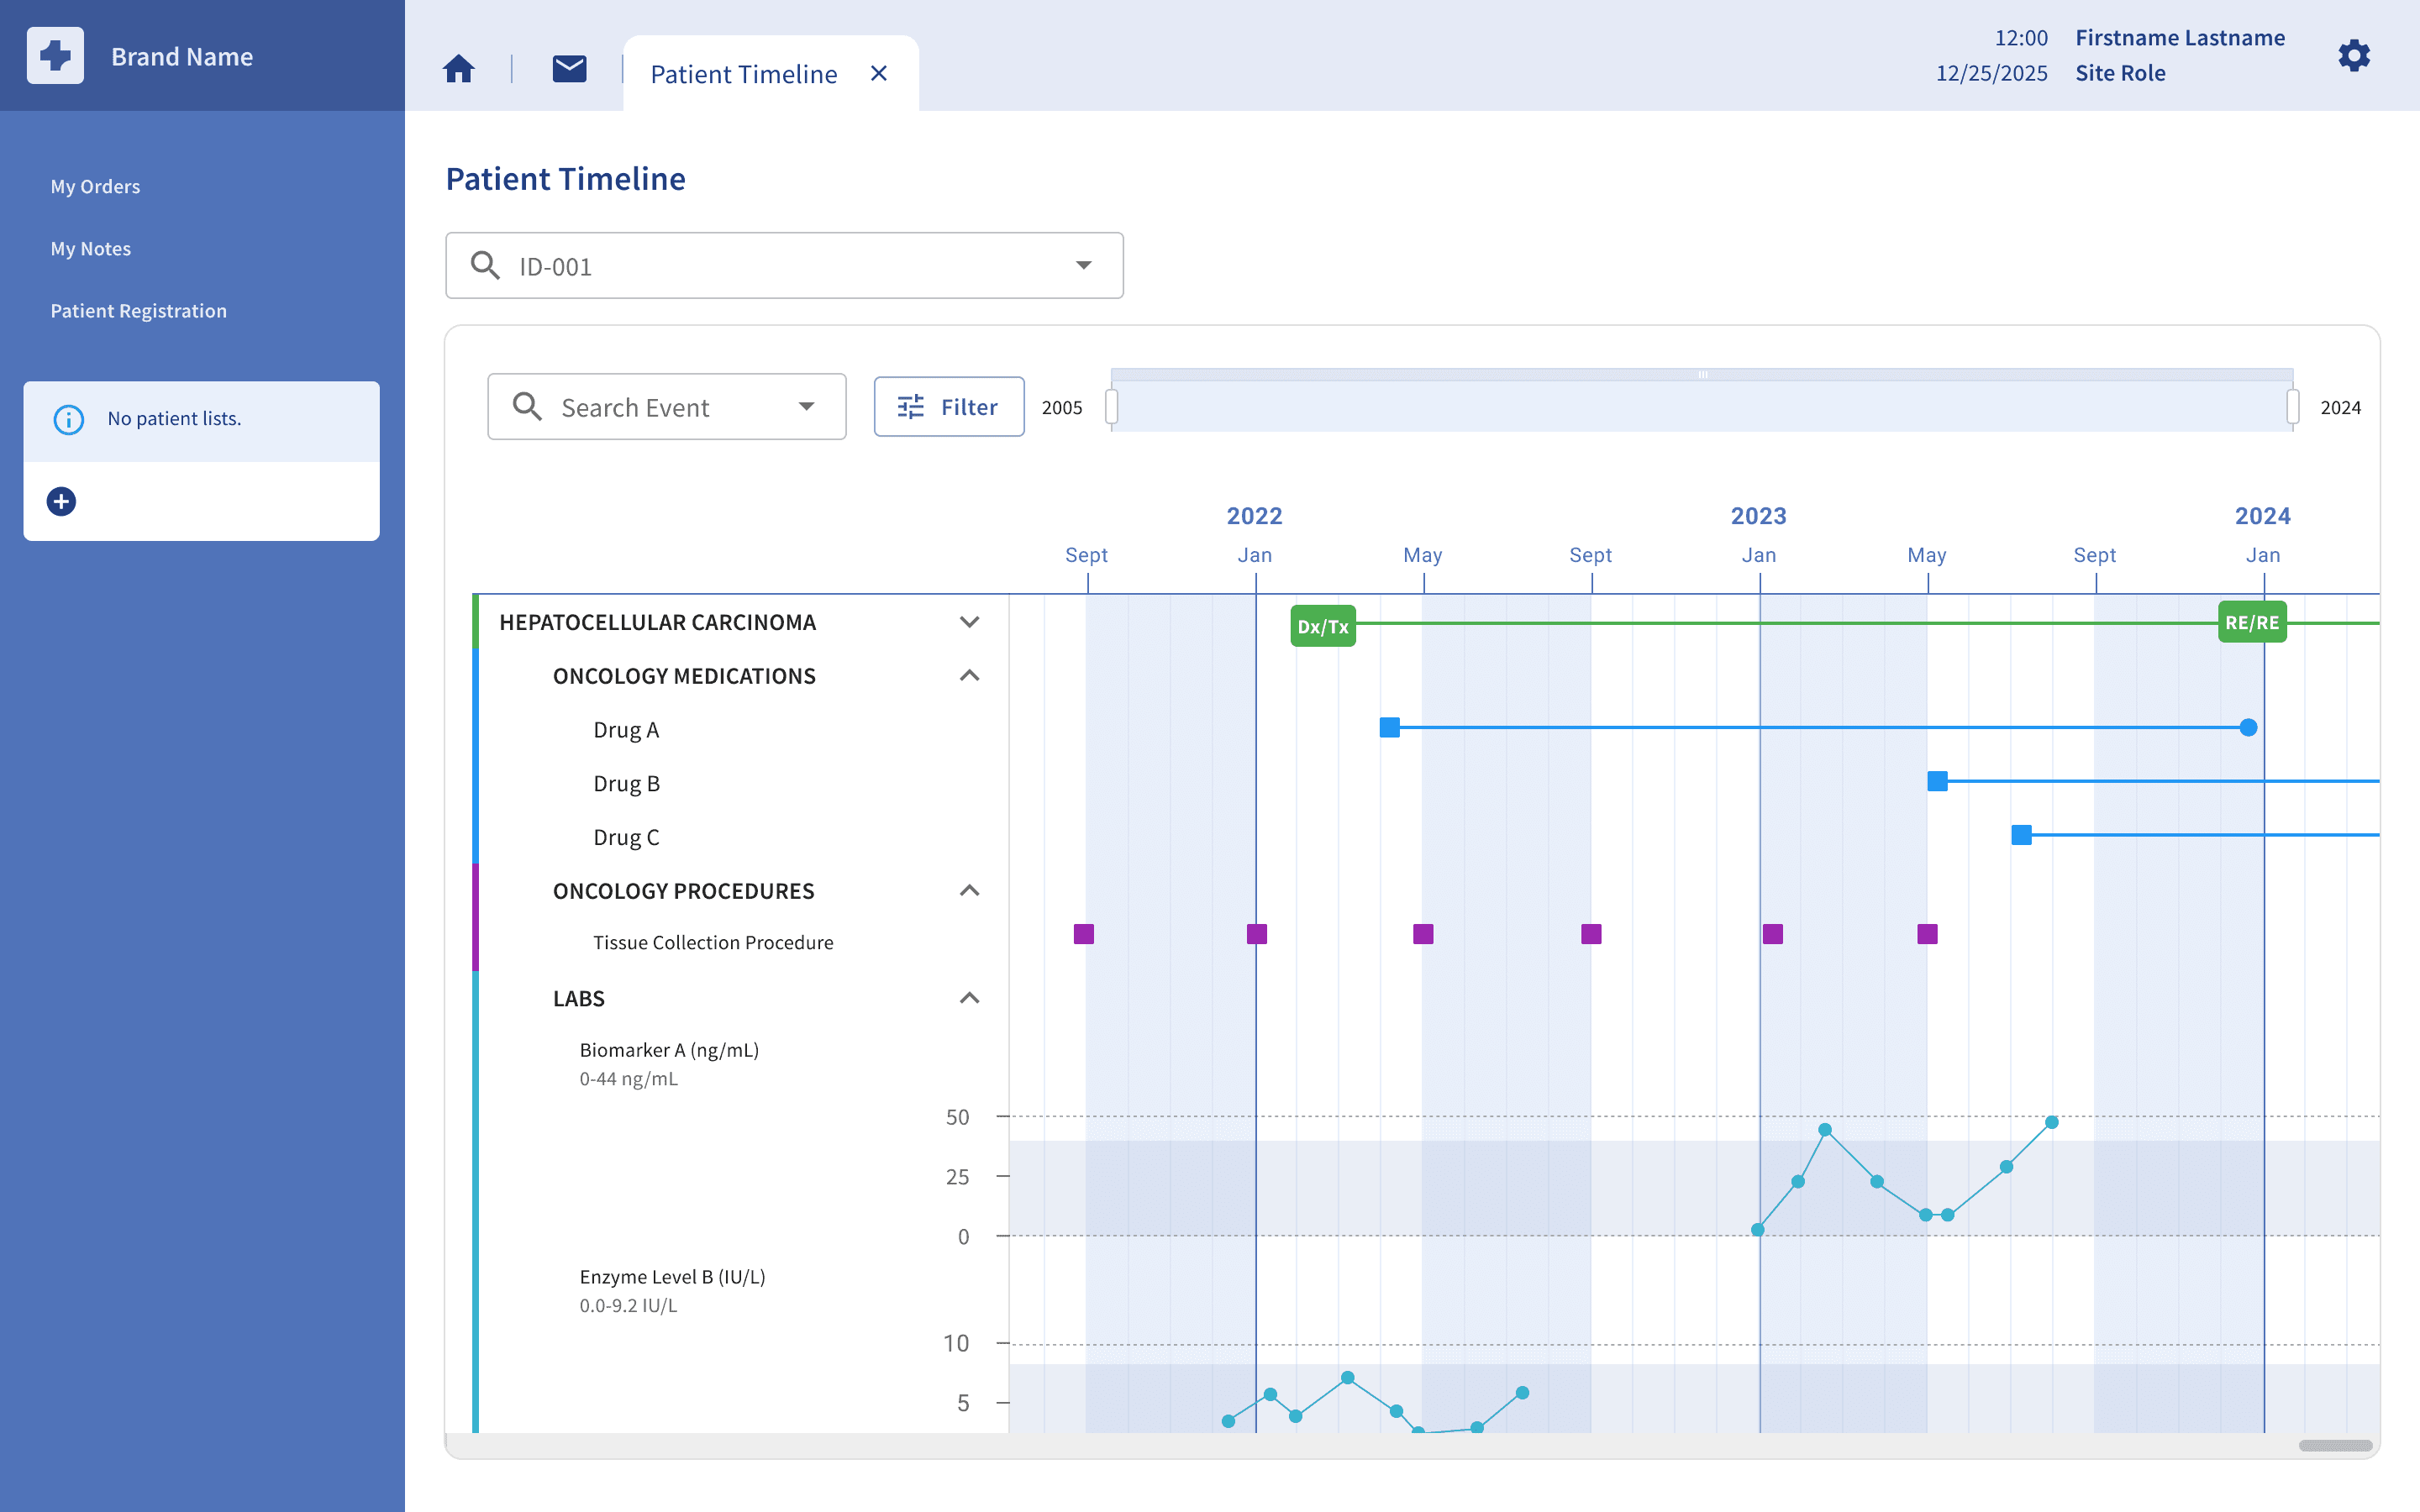Open the settings gear icon
Screen dimensions: 2420x1512
2354,55
